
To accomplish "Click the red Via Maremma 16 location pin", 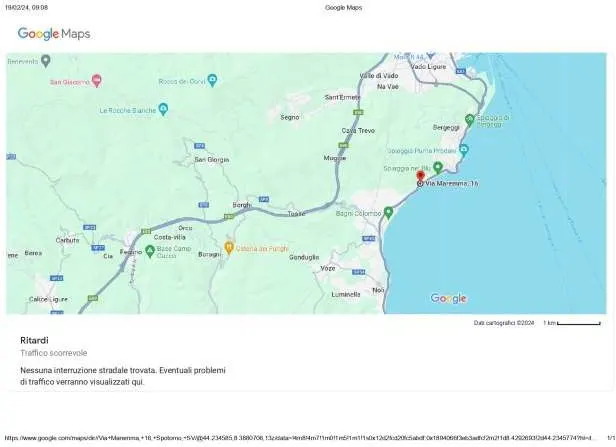I will point(421,176).
